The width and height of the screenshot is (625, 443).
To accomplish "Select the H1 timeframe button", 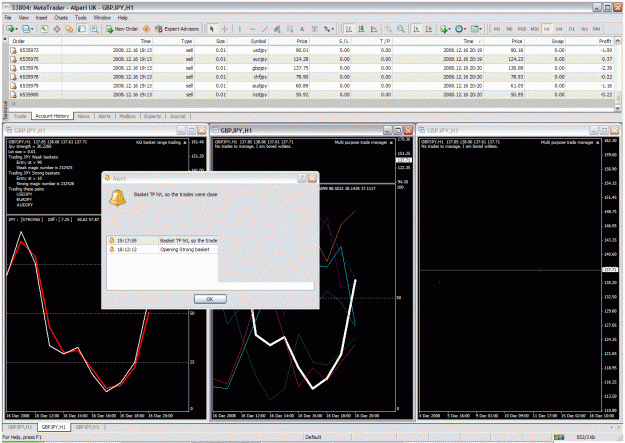I will 546,29.
